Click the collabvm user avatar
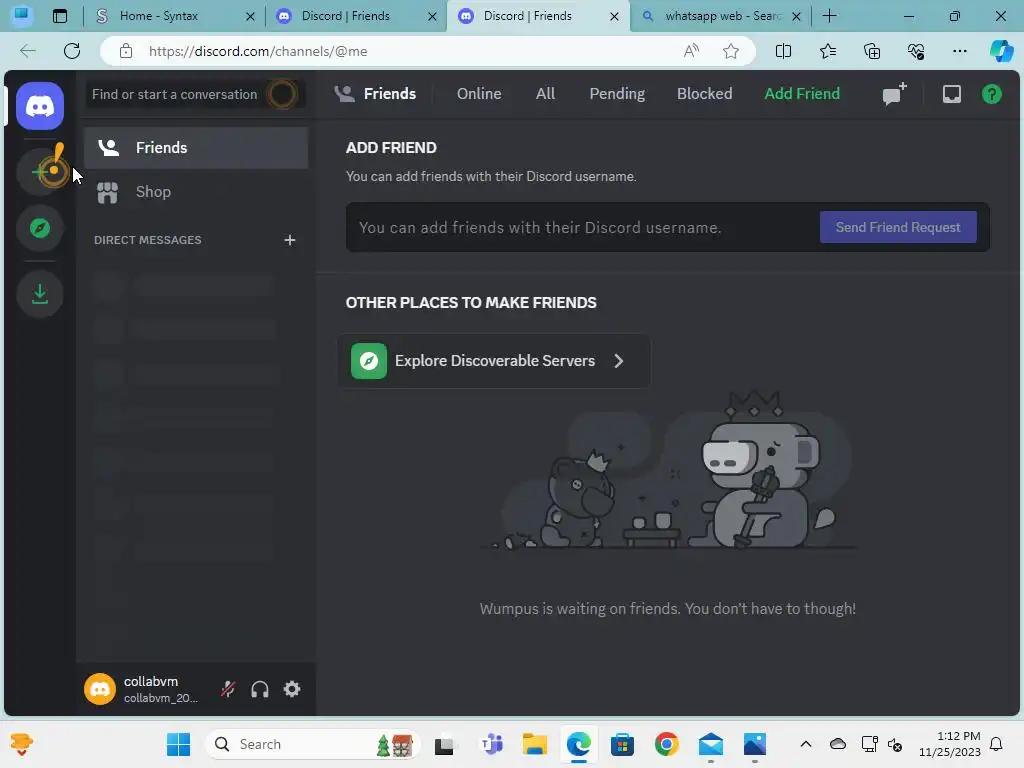 tap(100, 689)
